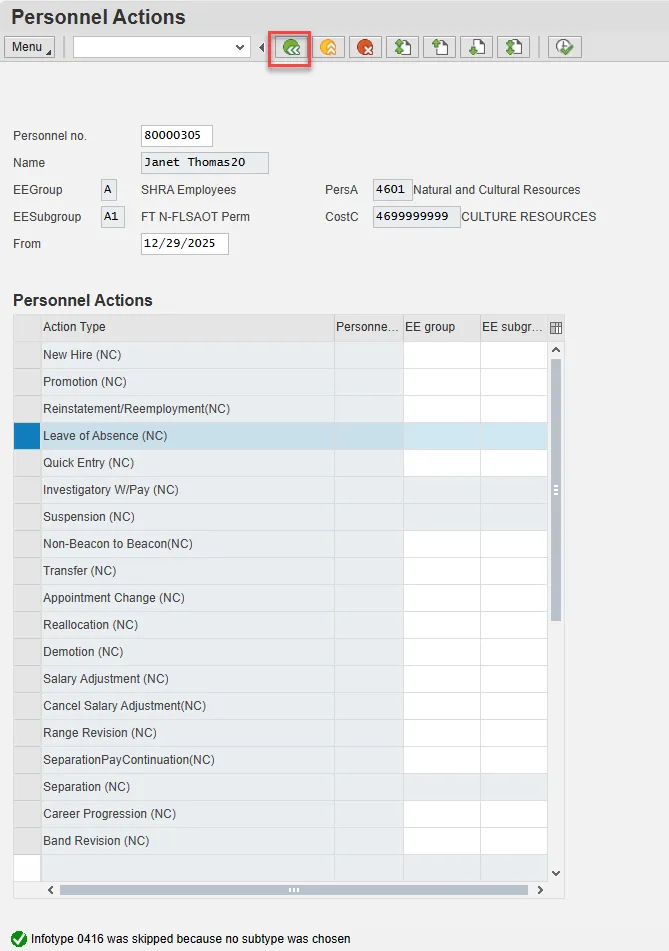Expand the Menu button
The height and width of the screenshot is (951, 669).
pyautogui.click(x=30, y=47)
